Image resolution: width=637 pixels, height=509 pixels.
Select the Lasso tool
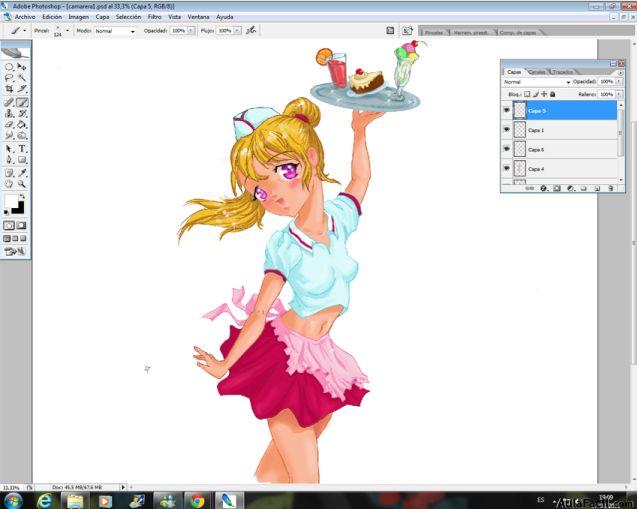click(x=9, y=78)
